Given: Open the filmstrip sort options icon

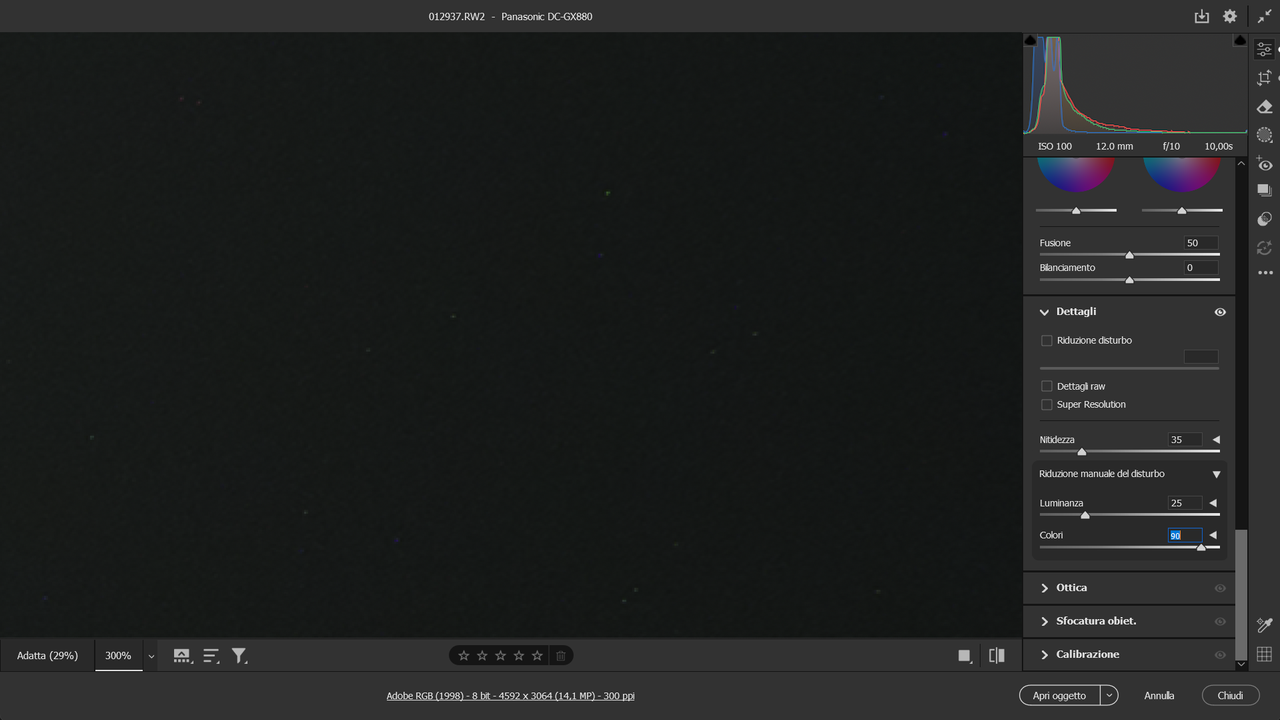Looking at the screenshot, I should point(211,656).
